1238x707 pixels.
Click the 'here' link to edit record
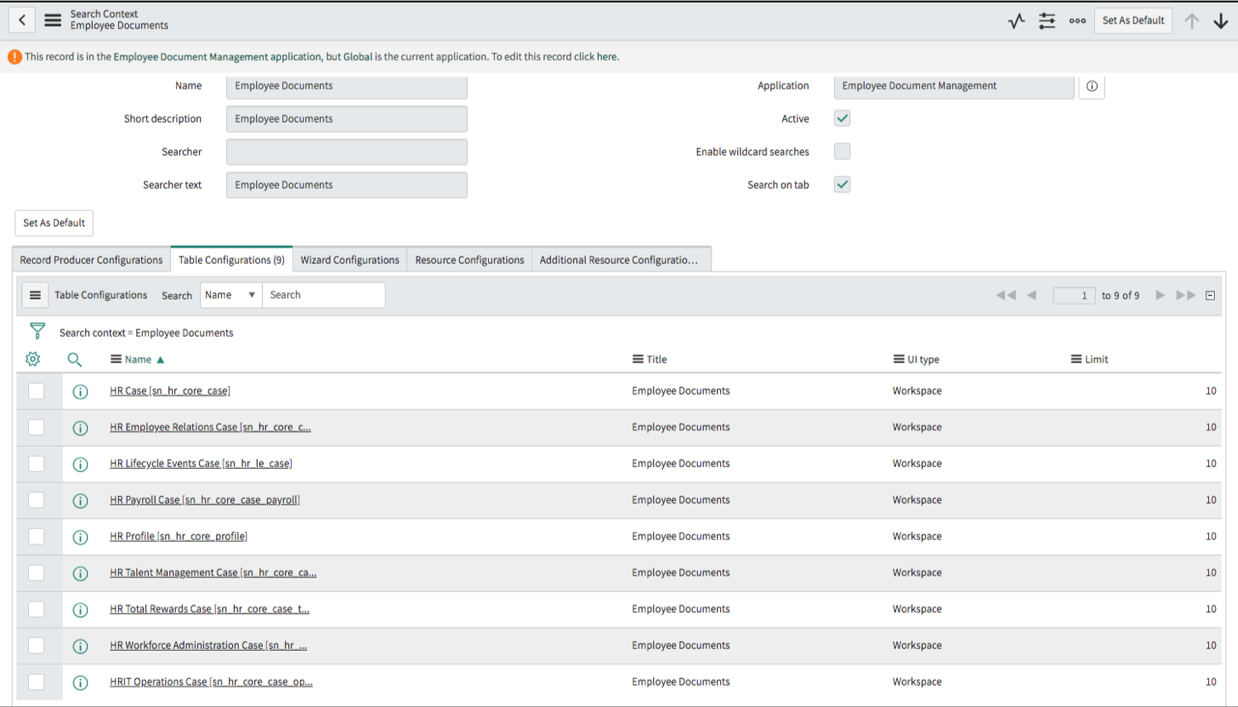pyautogui.click(x=607, y=57)
